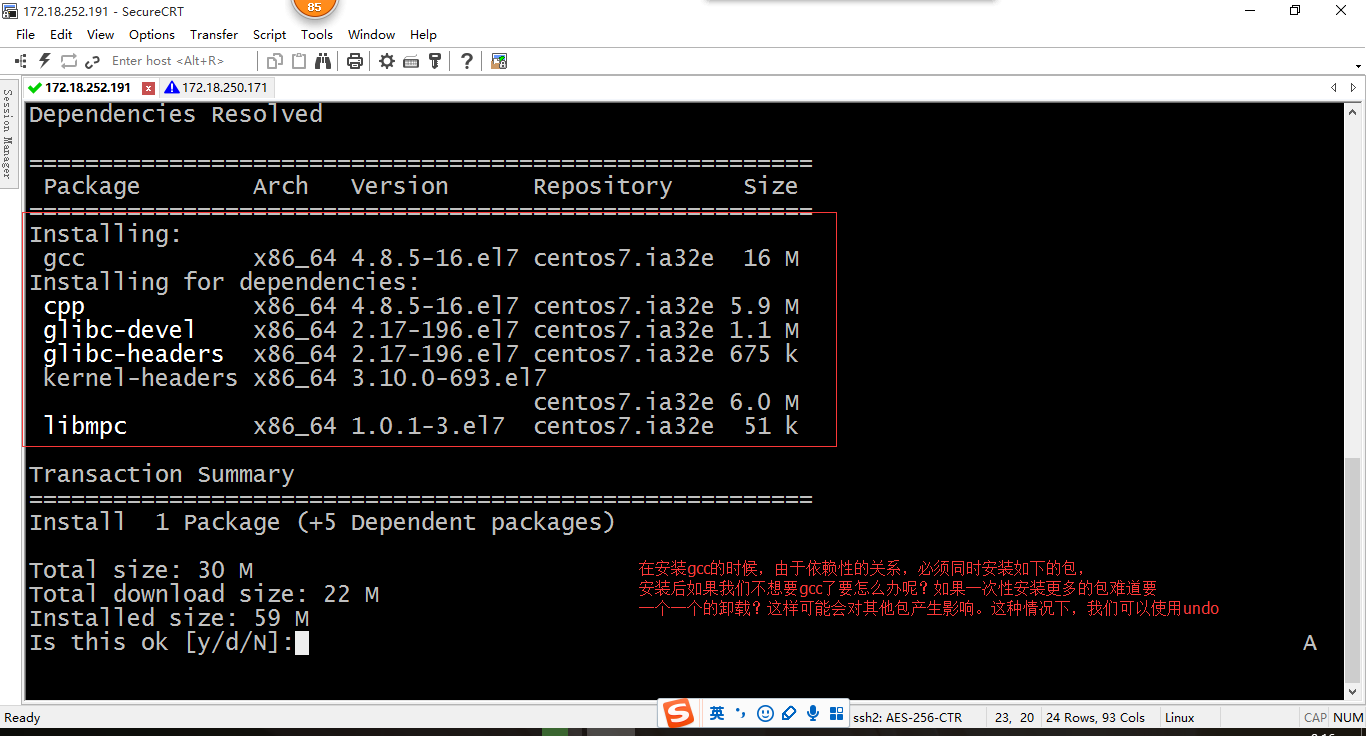The image size is (1366, 736).
Task: Open Sogou emoji panel
Action: (x=765, y=713)
